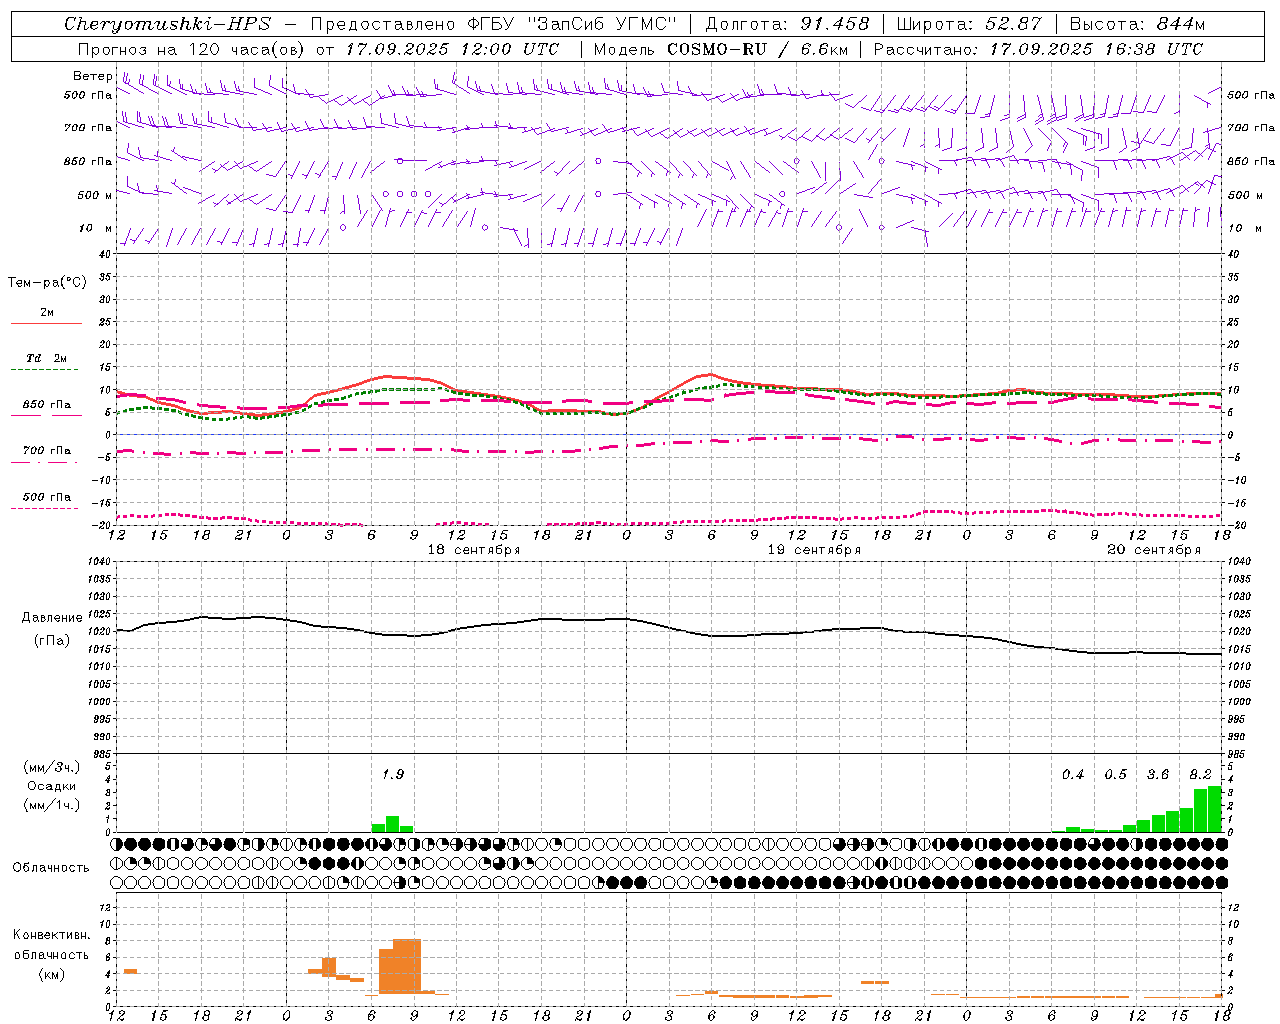Click the "Осадки" precipitation label
Viewport: 1280px width, 1024px height.
51,786
